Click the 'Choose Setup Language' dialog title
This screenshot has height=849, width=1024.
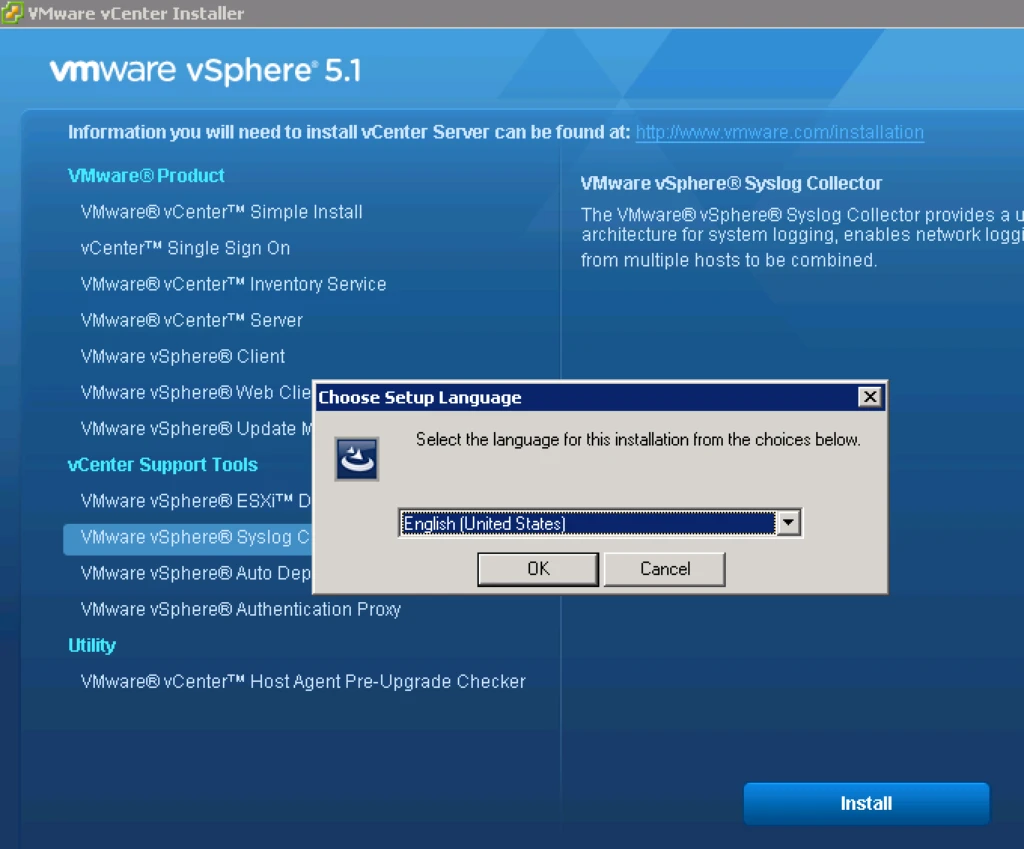[x=420, y=398]
